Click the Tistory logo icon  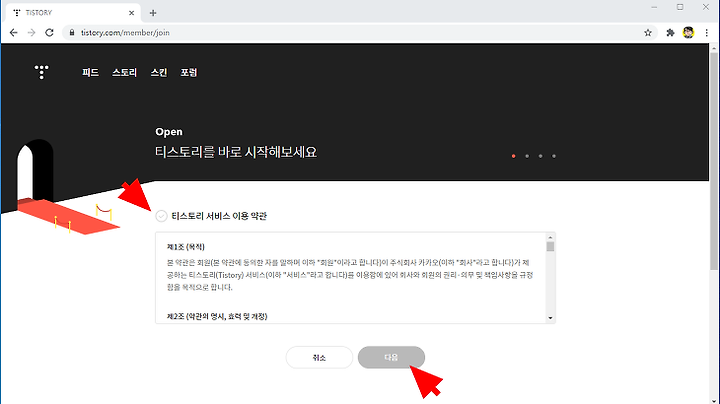click(x=41, y=72)
